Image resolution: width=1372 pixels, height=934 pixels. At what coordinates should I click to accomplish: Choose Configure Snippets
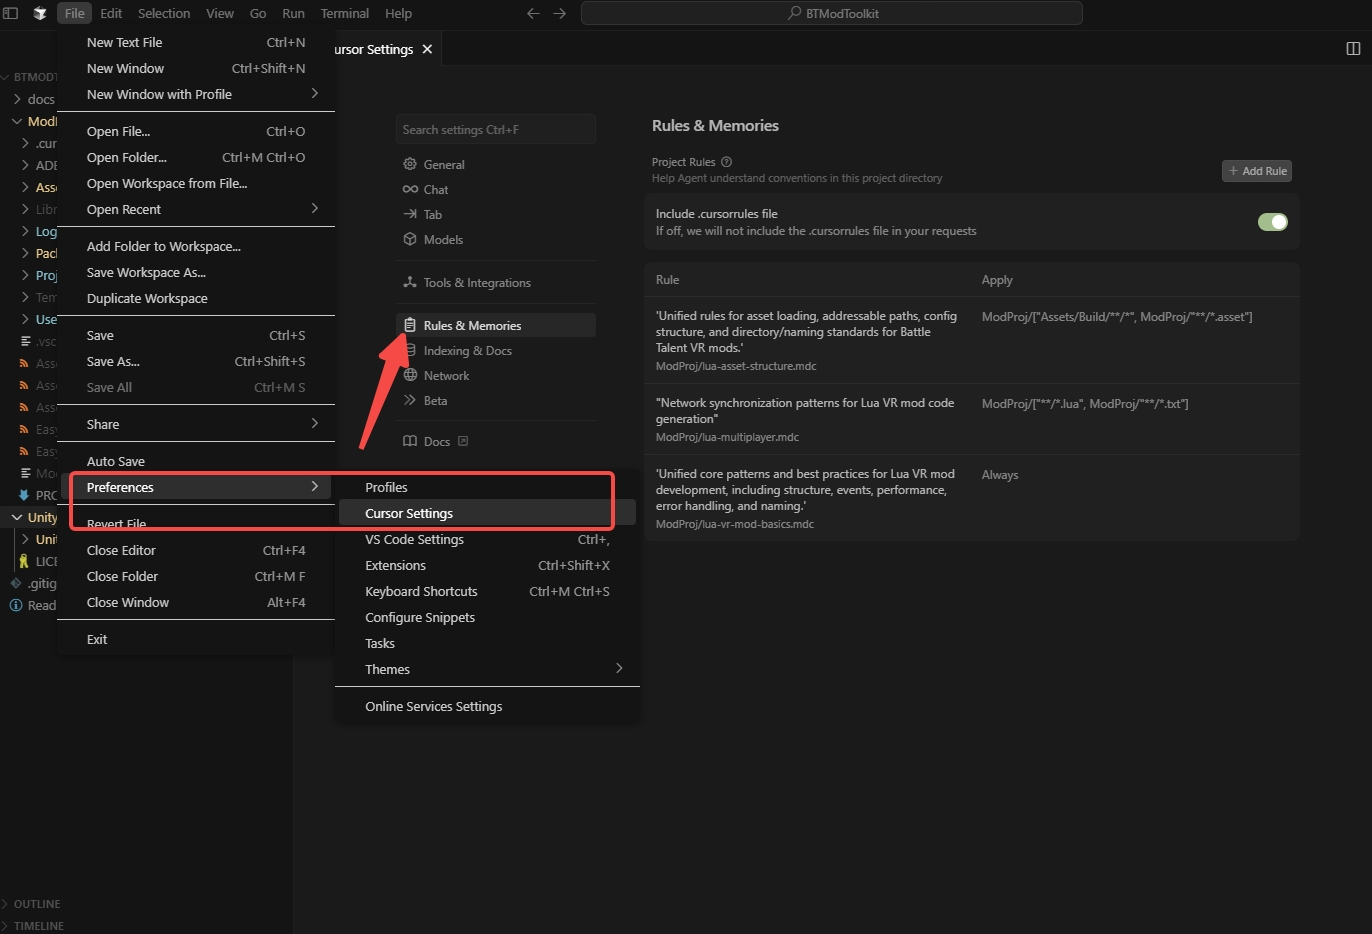[x=487, y=617]
